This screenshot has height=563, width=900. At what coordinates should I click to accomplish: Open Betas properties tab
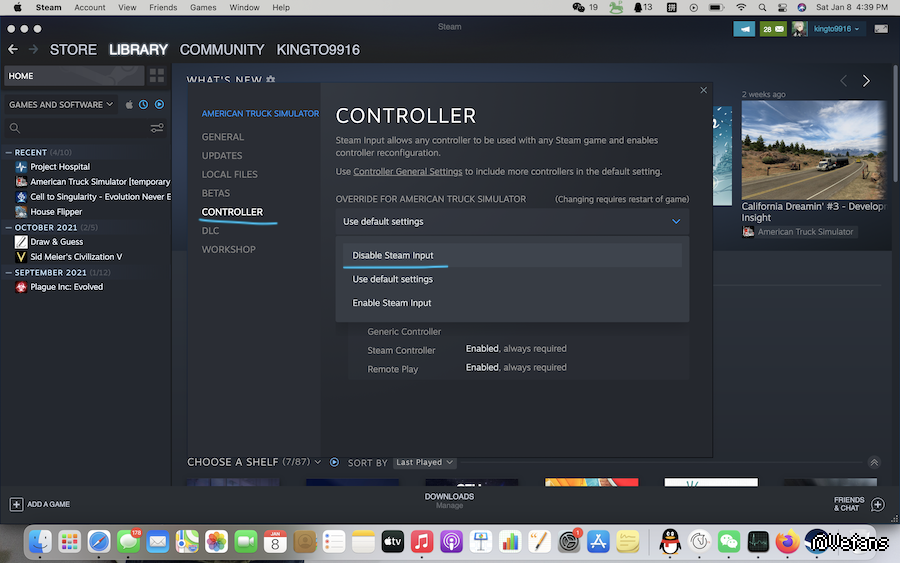coord(215,193)
